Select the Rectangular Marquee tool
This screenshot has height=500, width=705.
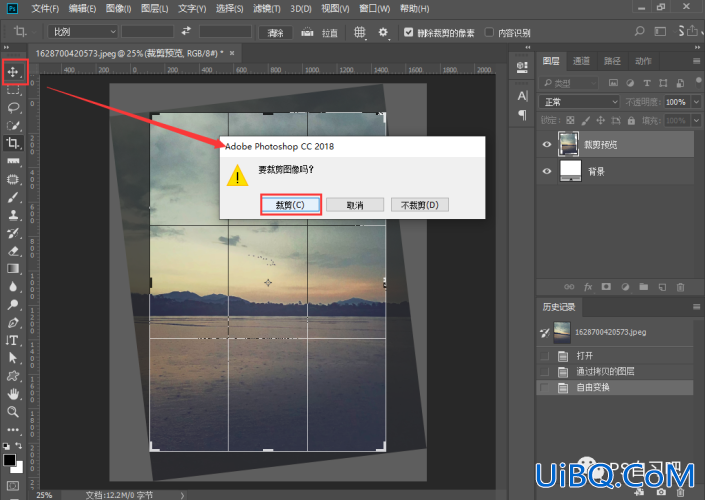(x=13, y=89)
